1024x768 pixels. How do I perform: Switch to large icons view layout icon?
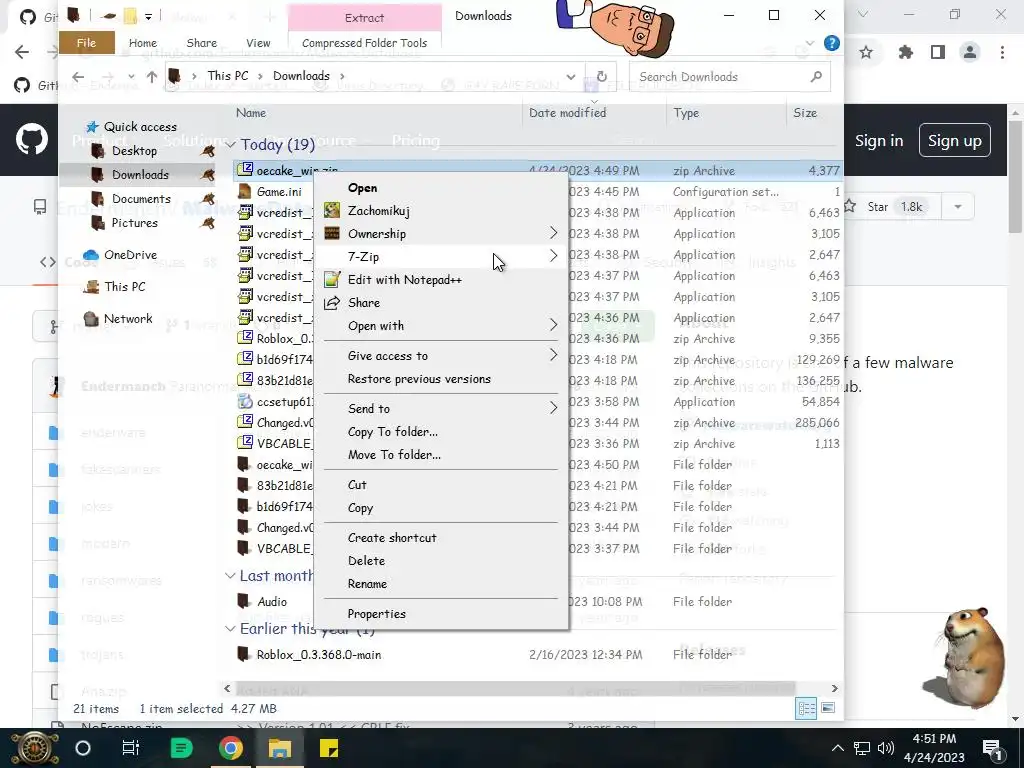[827, 708]
